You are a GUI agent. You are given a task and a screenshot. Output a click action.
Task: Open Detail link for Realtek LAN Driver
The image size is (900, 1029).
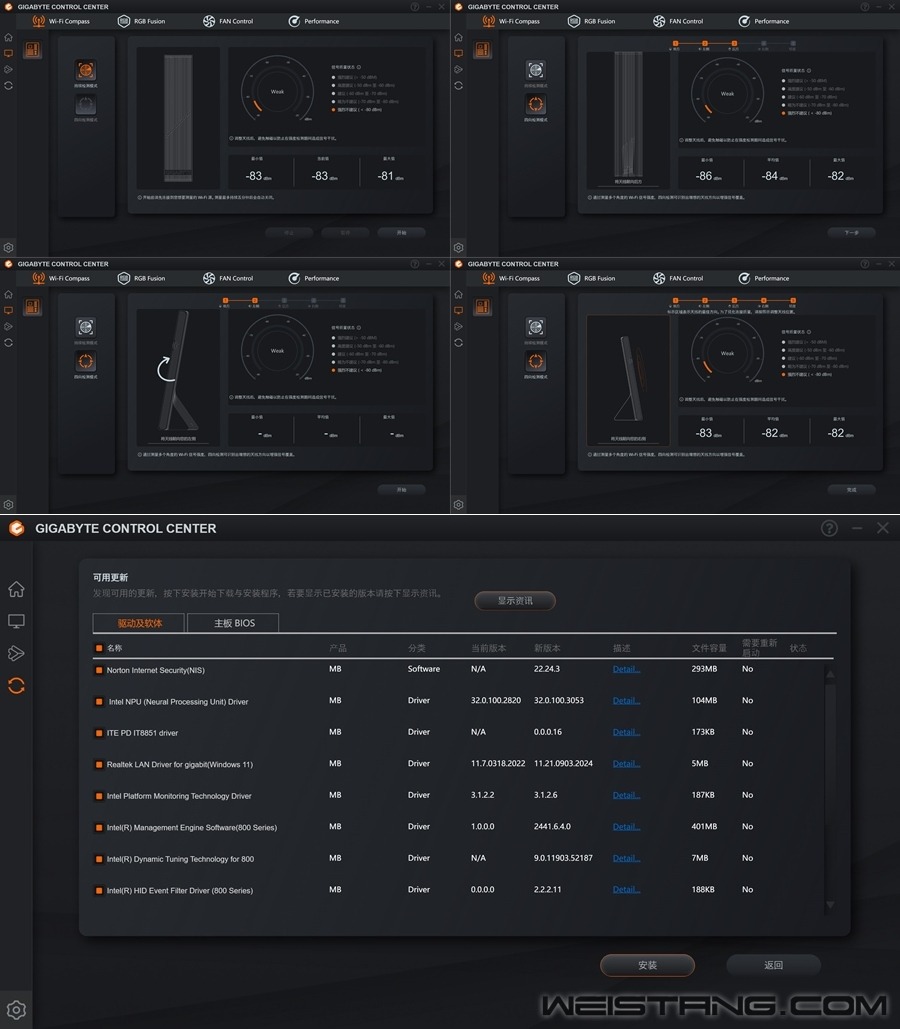[x=626, y=763]
